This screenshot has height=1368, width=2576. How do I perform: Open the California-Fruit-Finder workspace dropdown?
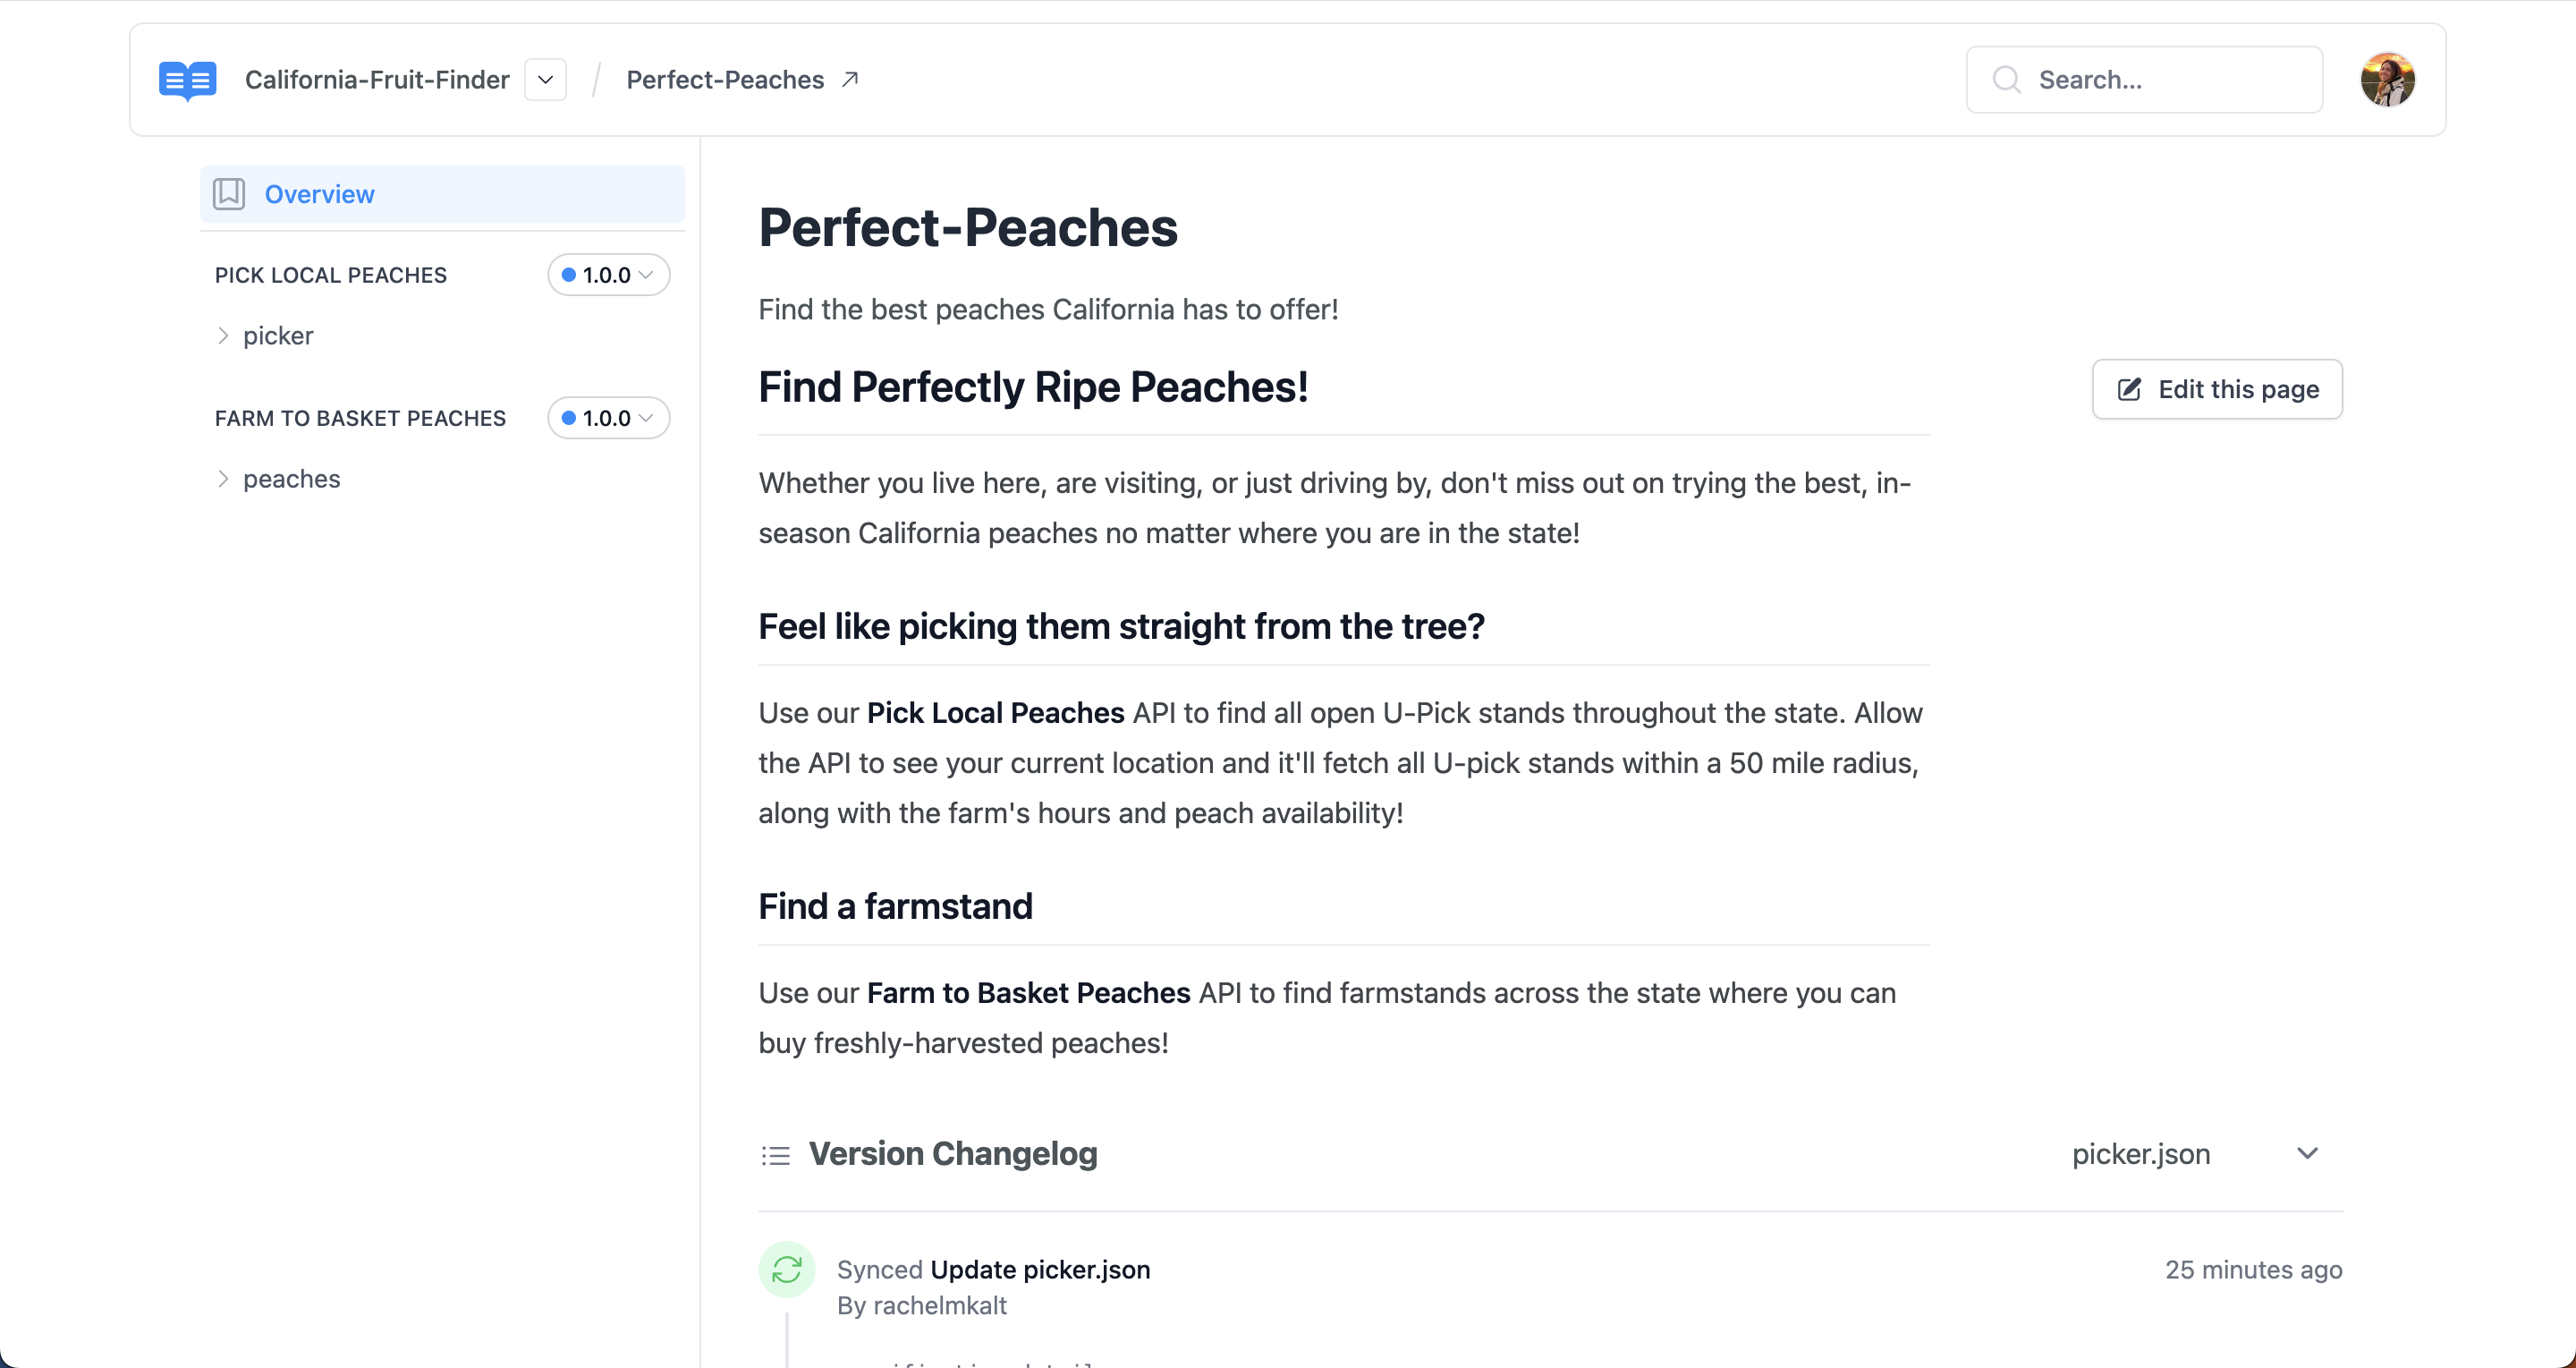pyautogui.click(x=545, y=80)
